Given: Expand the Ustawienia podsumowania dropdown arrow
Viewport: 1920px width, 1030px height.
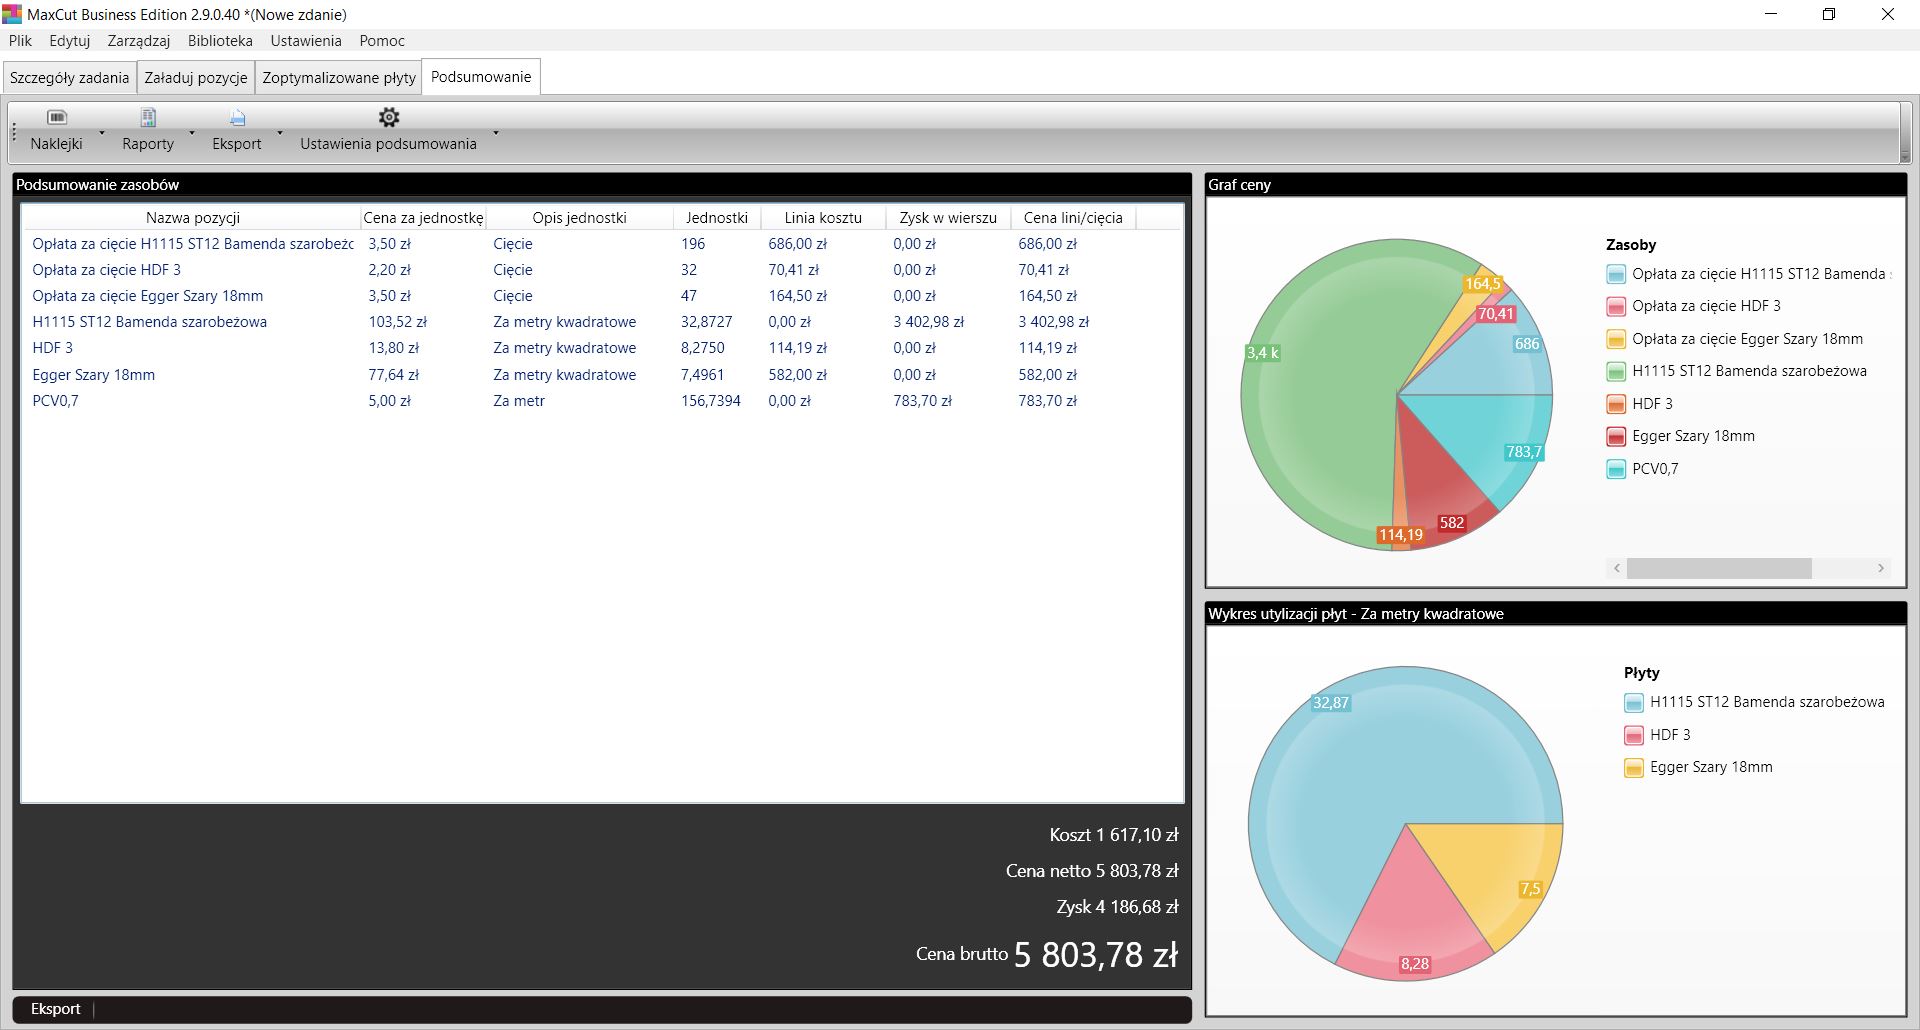Looking at the screenshot, I should click(495, 132).
